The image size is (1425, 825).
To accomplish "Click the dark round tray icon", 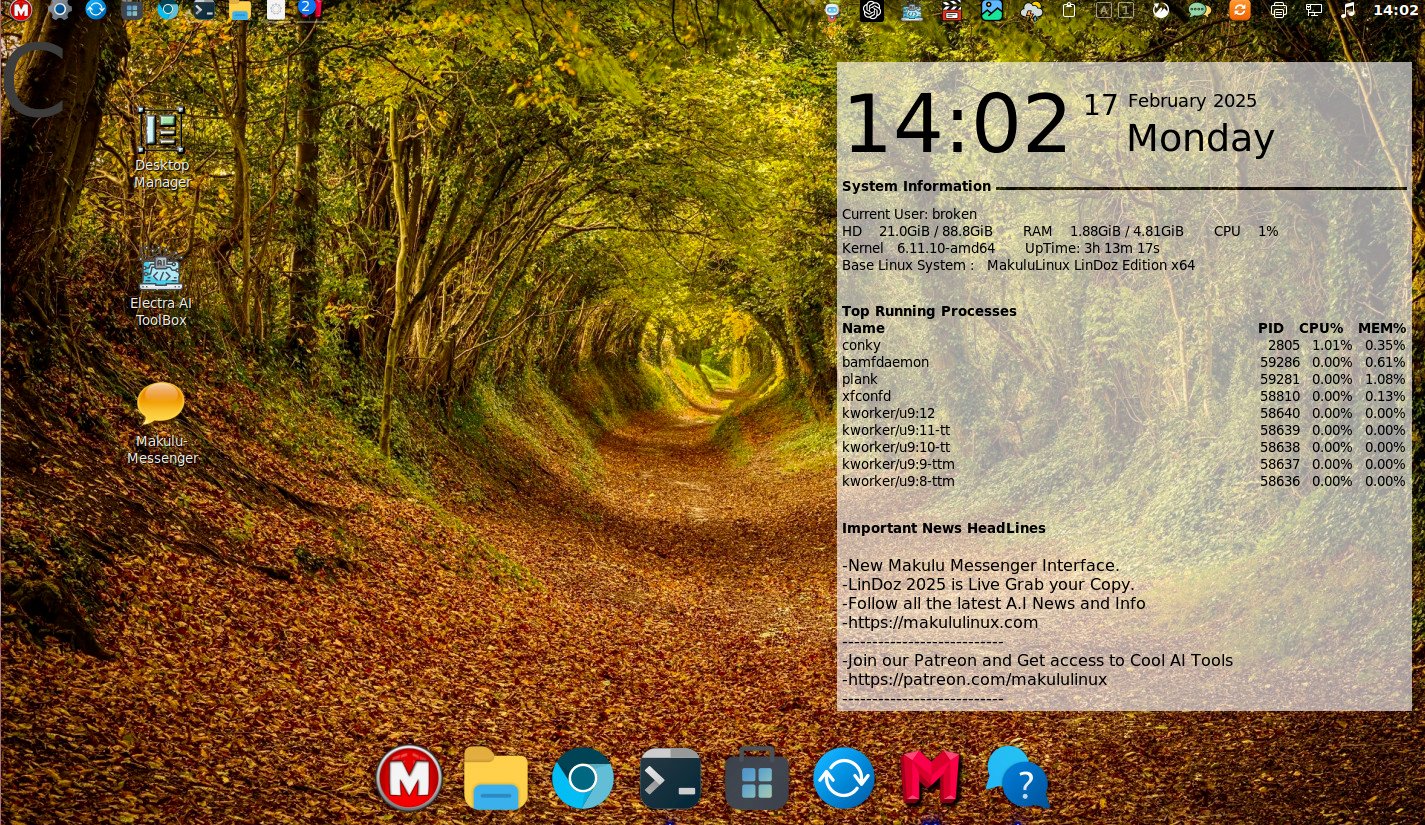I will pos(1160,11).
